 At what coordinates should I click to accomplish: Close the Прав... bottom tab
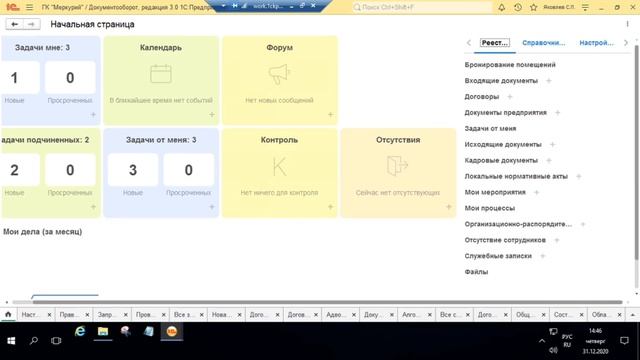[87, 315]
